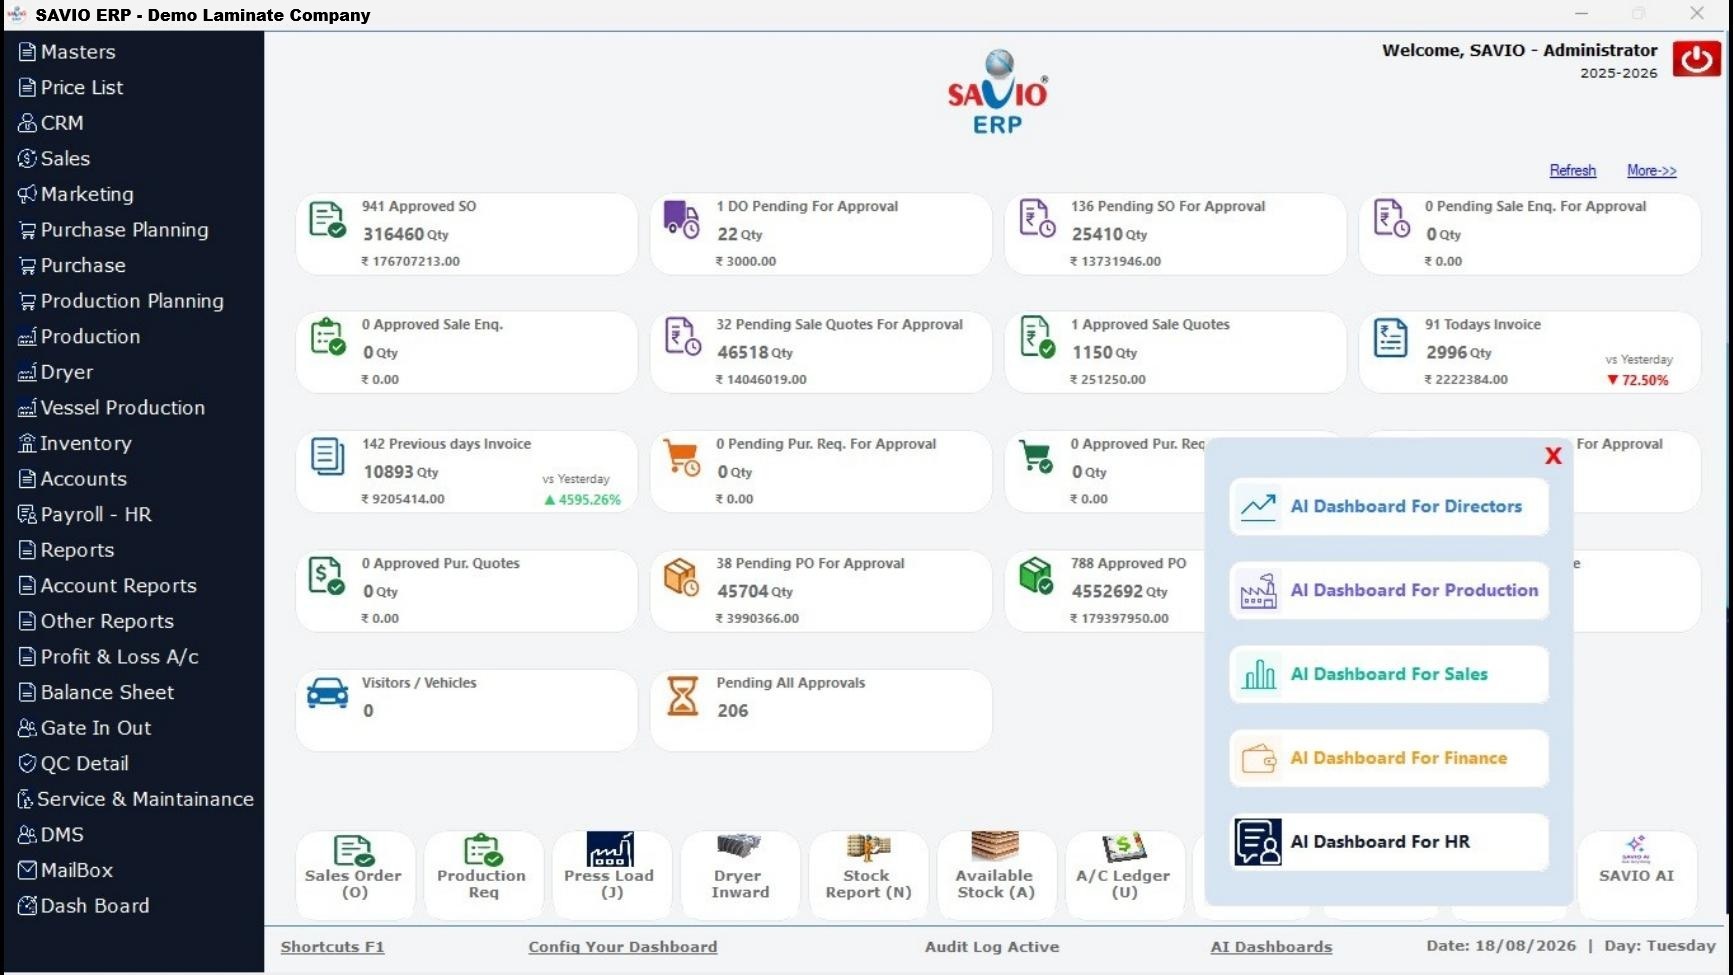Click the "788 Approved PO" text
The height and width of the screenshot is (975, 1734).
click(1128, 564)
